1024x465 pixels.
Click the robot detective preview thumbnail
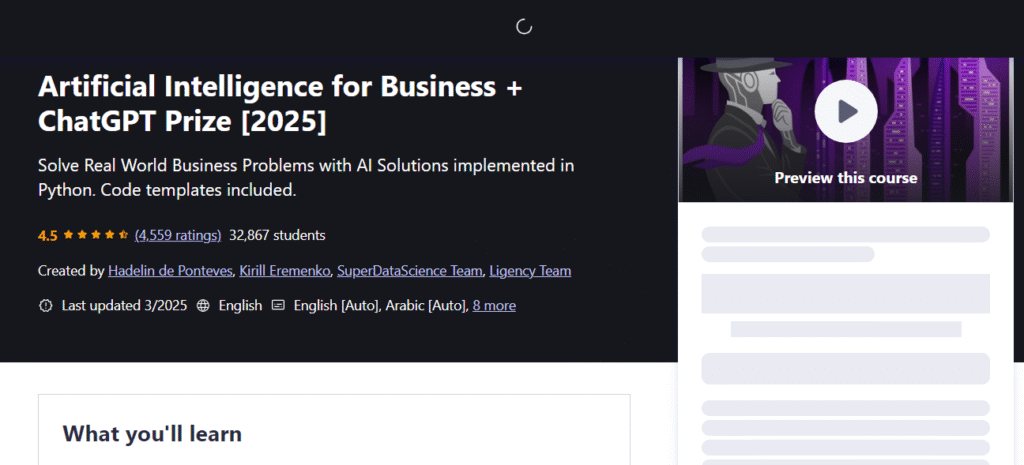click(x=846, y=129)
